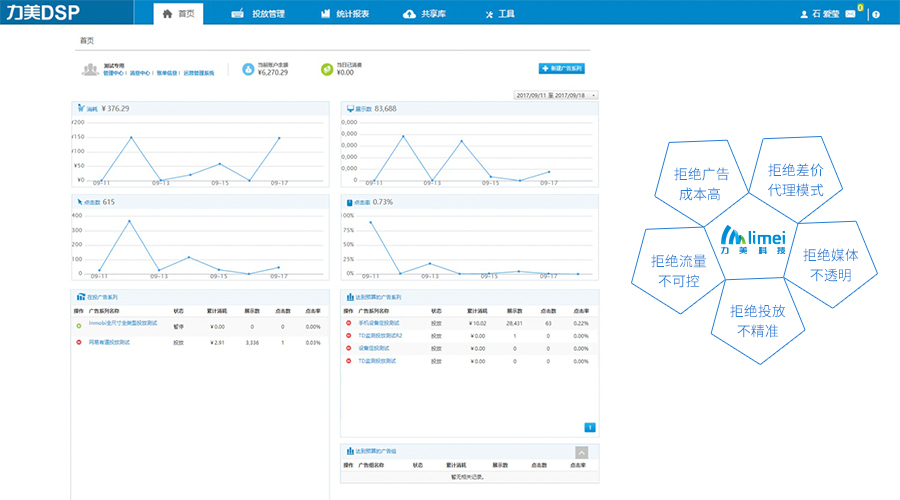Click the 拒绝广告成本高 pentagon

(x=701, y=183)
